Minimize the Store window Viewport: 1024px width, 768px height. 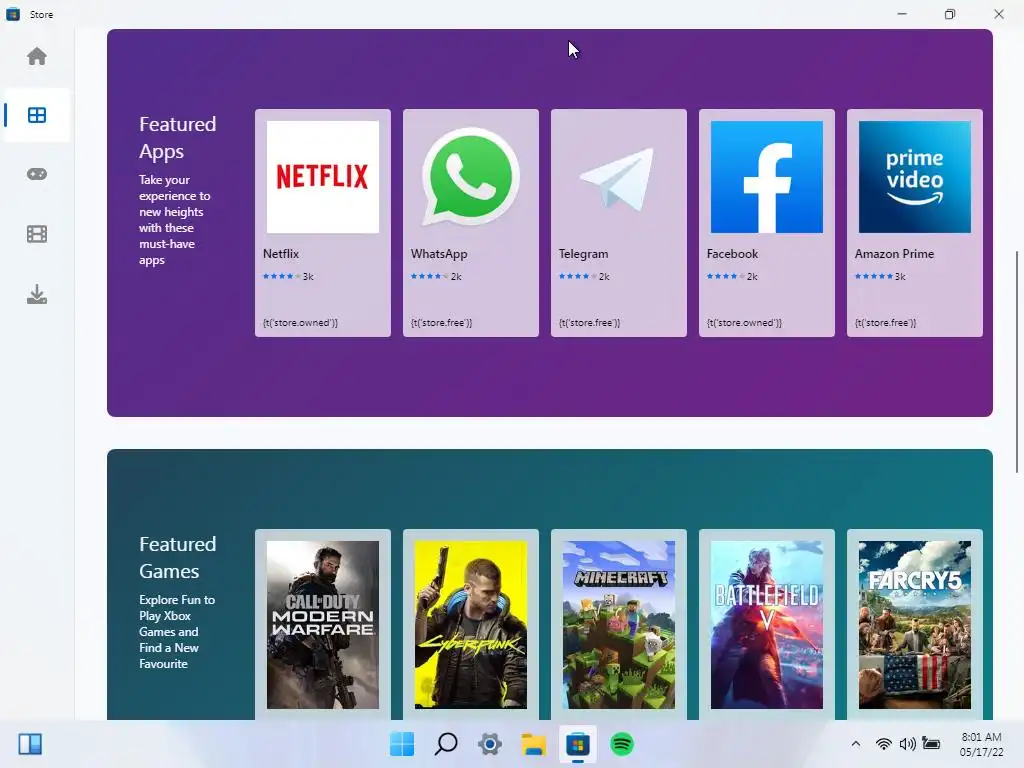pyautogui.click(x=902, y=14)
